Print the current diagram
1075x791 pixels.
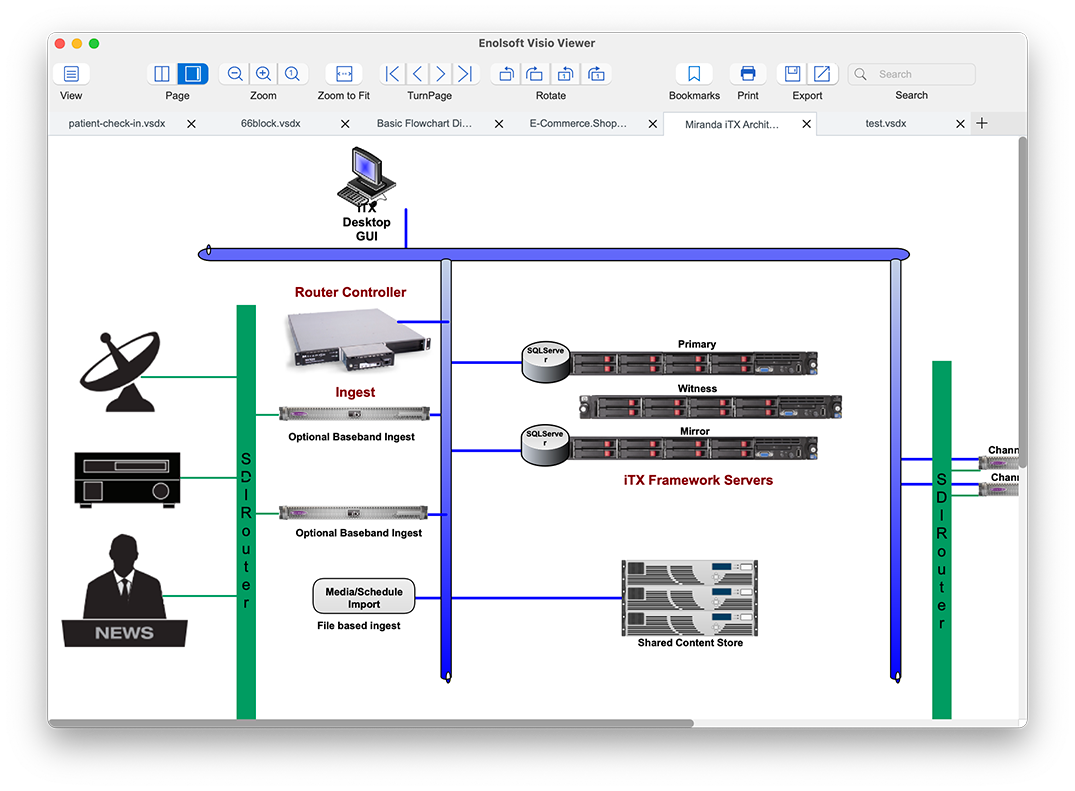click(x=747, y=74)
